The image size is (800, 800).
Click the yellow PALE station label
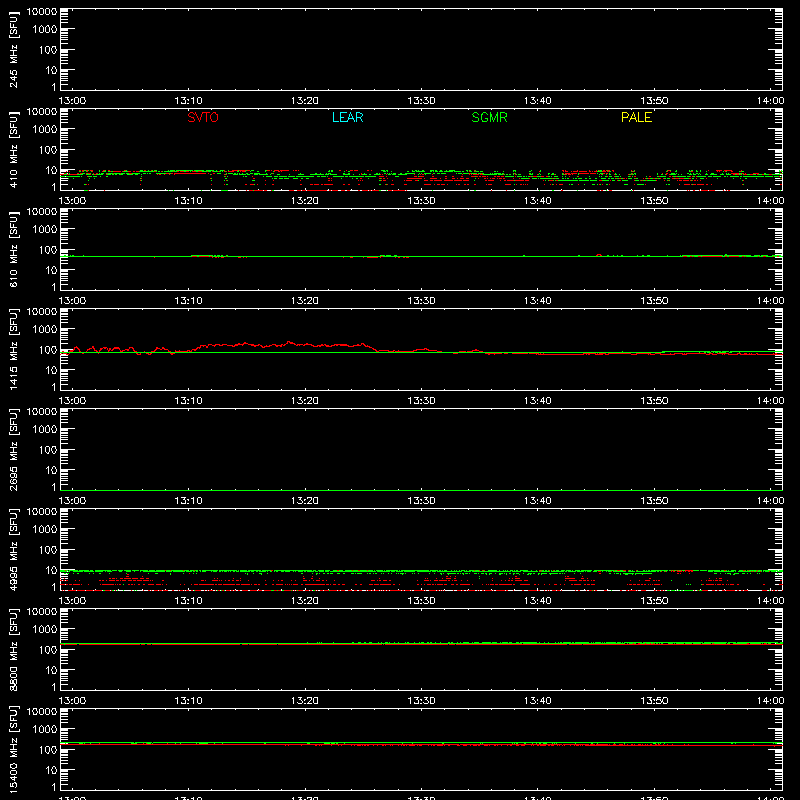click(636, 117)
